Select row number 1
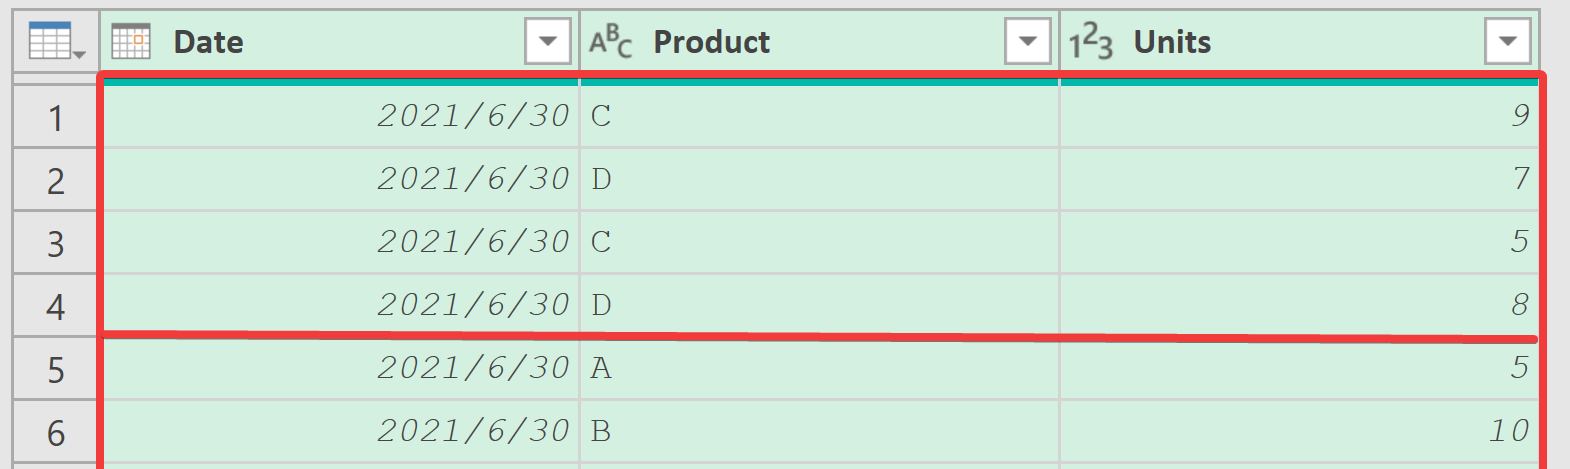This screenshot has height=469, width=1570. [x=56, y=118]
